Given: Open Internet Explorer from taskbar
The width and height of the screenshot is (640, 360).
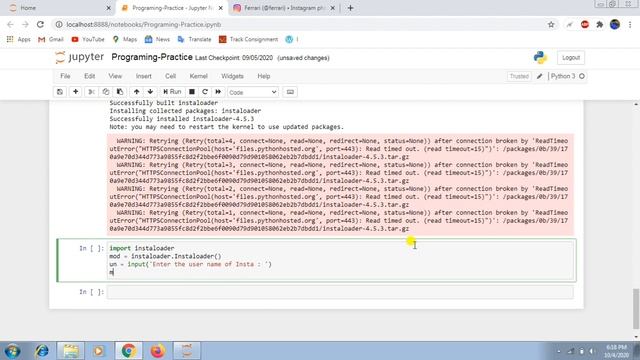Looking at the screenshot, I should (x=42, y=351).
